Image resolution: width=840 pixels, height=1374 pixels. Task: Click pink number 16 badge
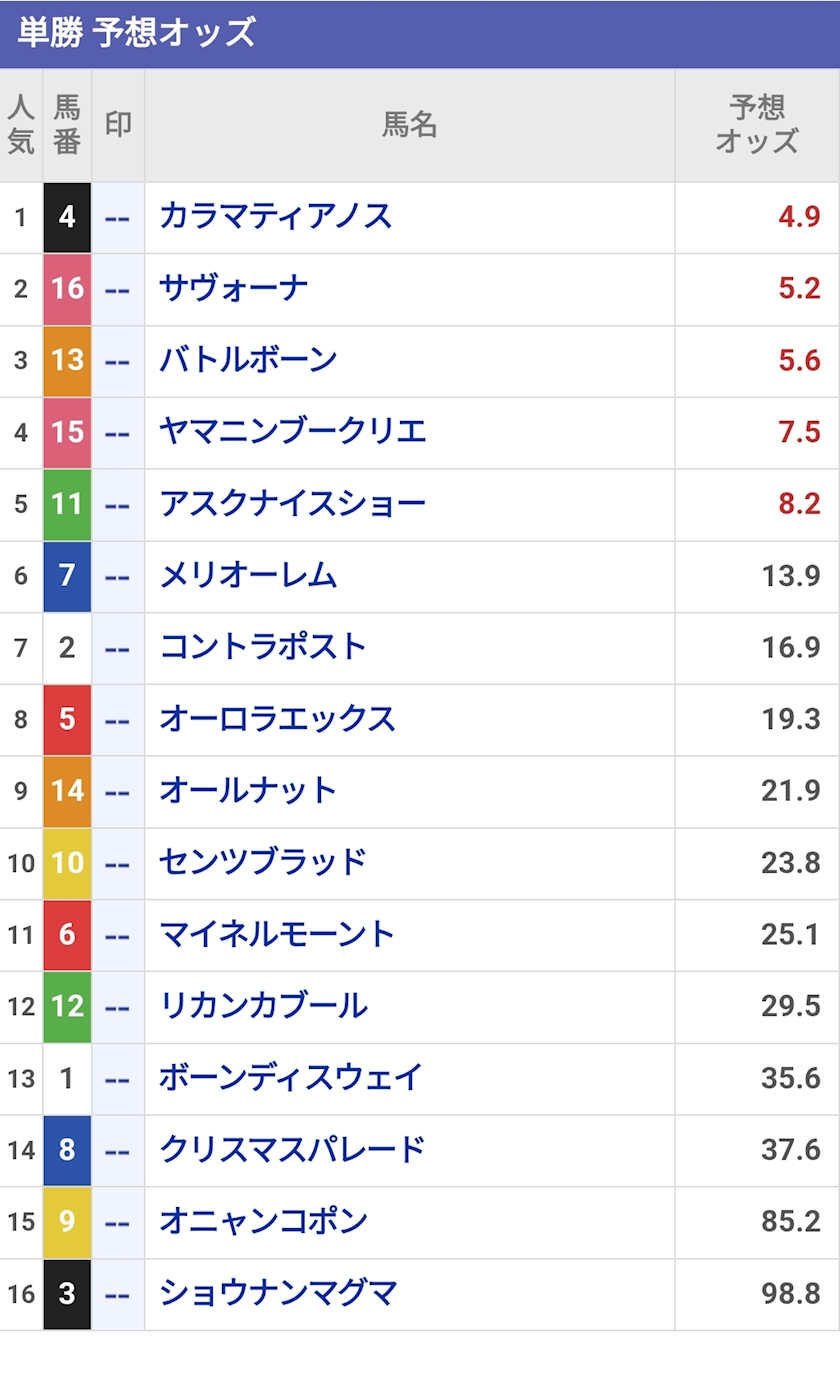[67, 289]
